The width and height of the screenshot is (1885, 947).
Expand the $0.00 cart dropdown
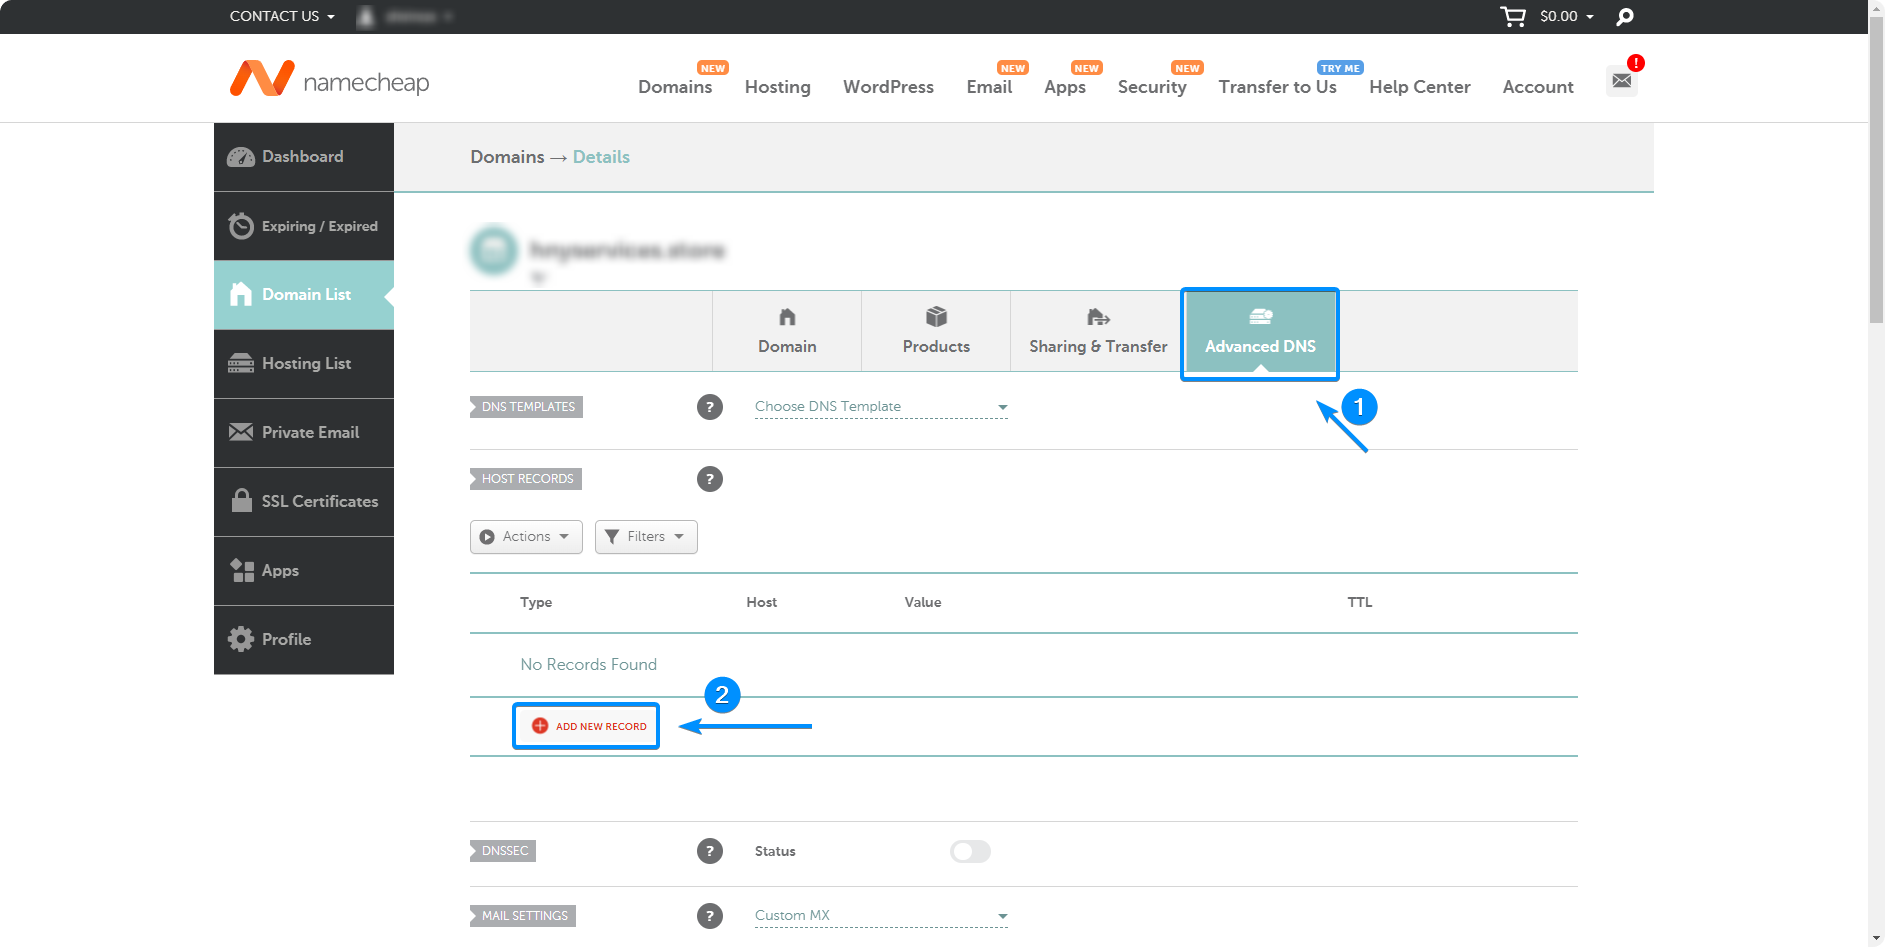(x=1566, y=16)
